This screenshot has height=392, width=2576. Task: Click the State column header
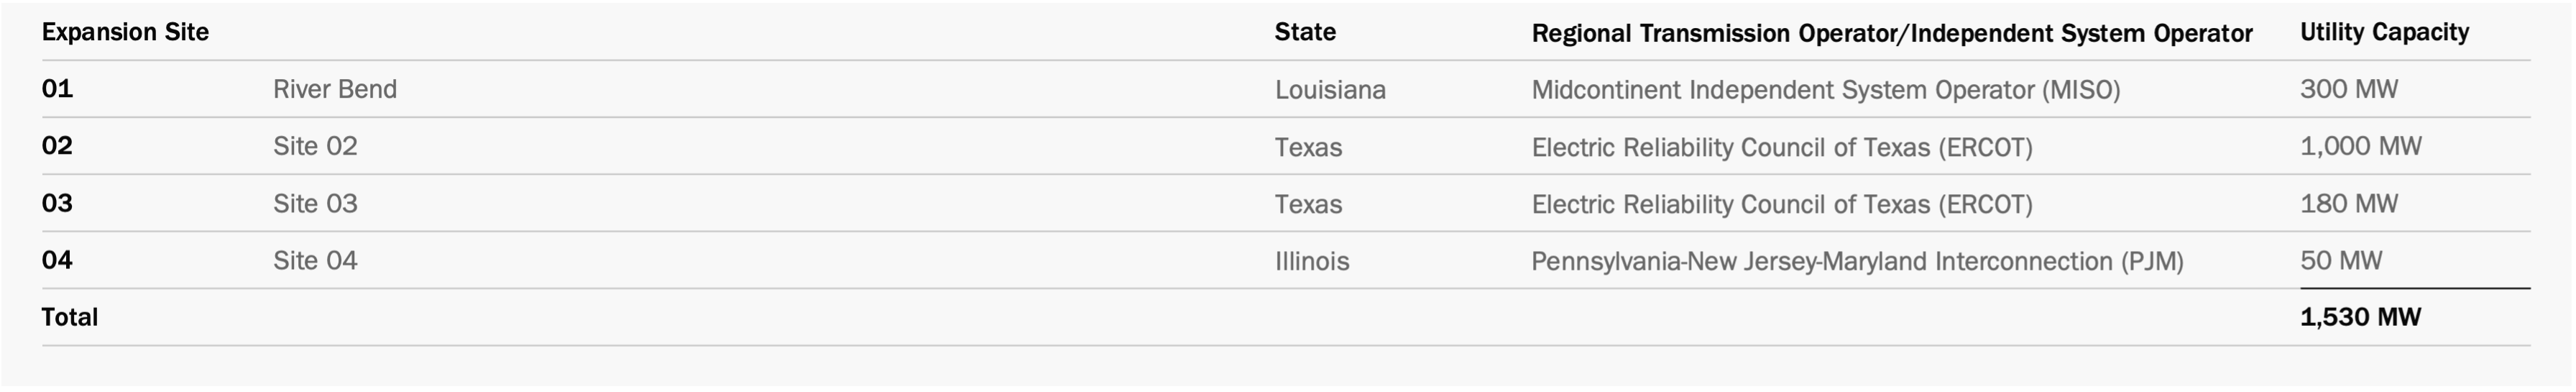tap(1305, 32)
